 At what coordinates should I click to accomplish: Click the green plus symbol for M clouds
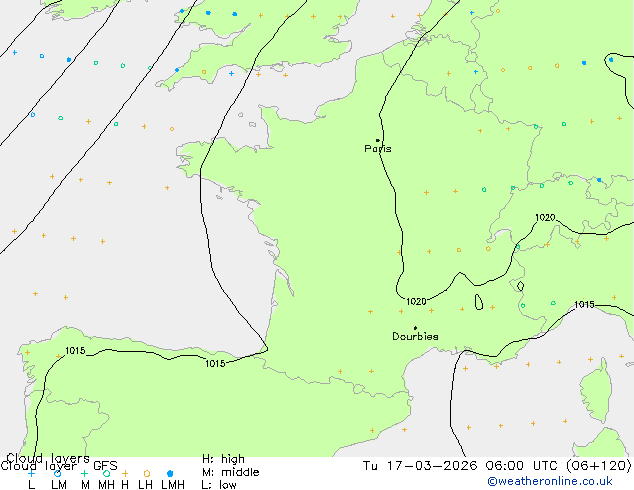pos(84,473)
